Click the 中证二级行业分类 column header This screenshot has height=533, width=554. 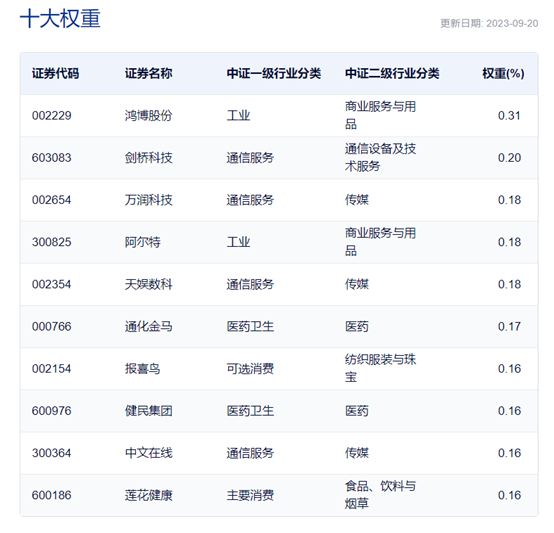click(392, 73)
